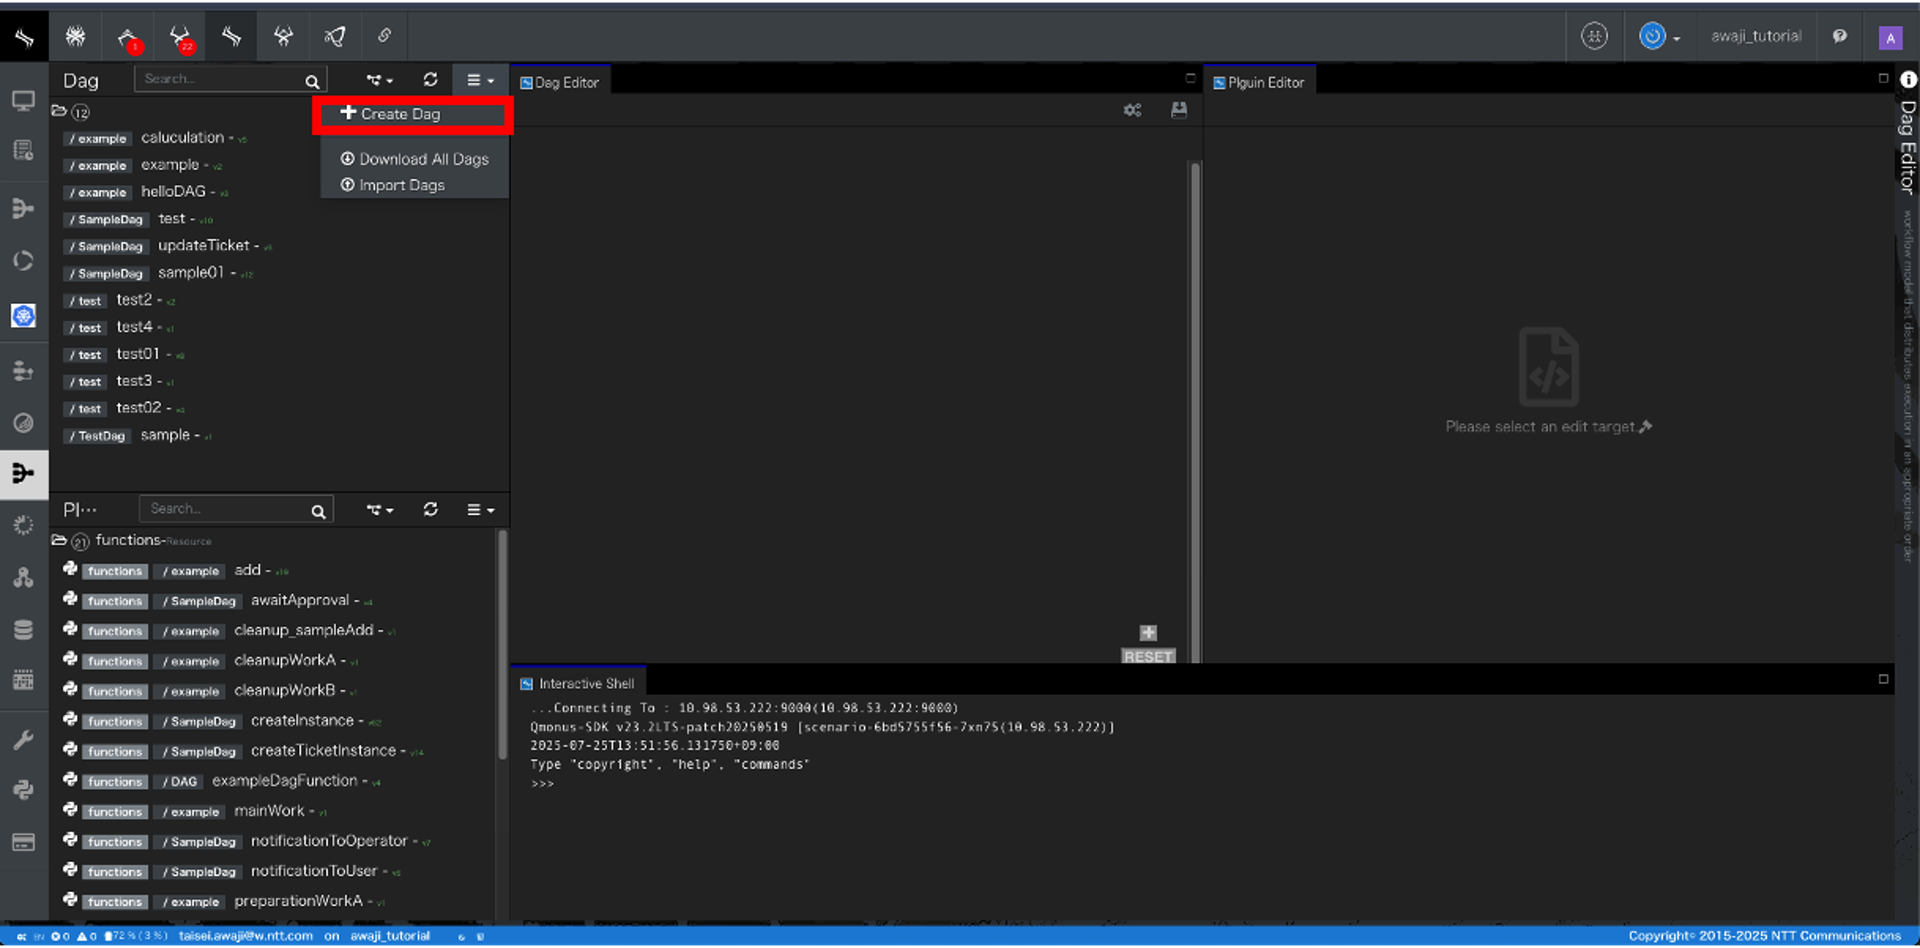The width and height of the screenshot is (1920, 948).
Task: Choose Import Dags menu entry
Action: [401, 185]
